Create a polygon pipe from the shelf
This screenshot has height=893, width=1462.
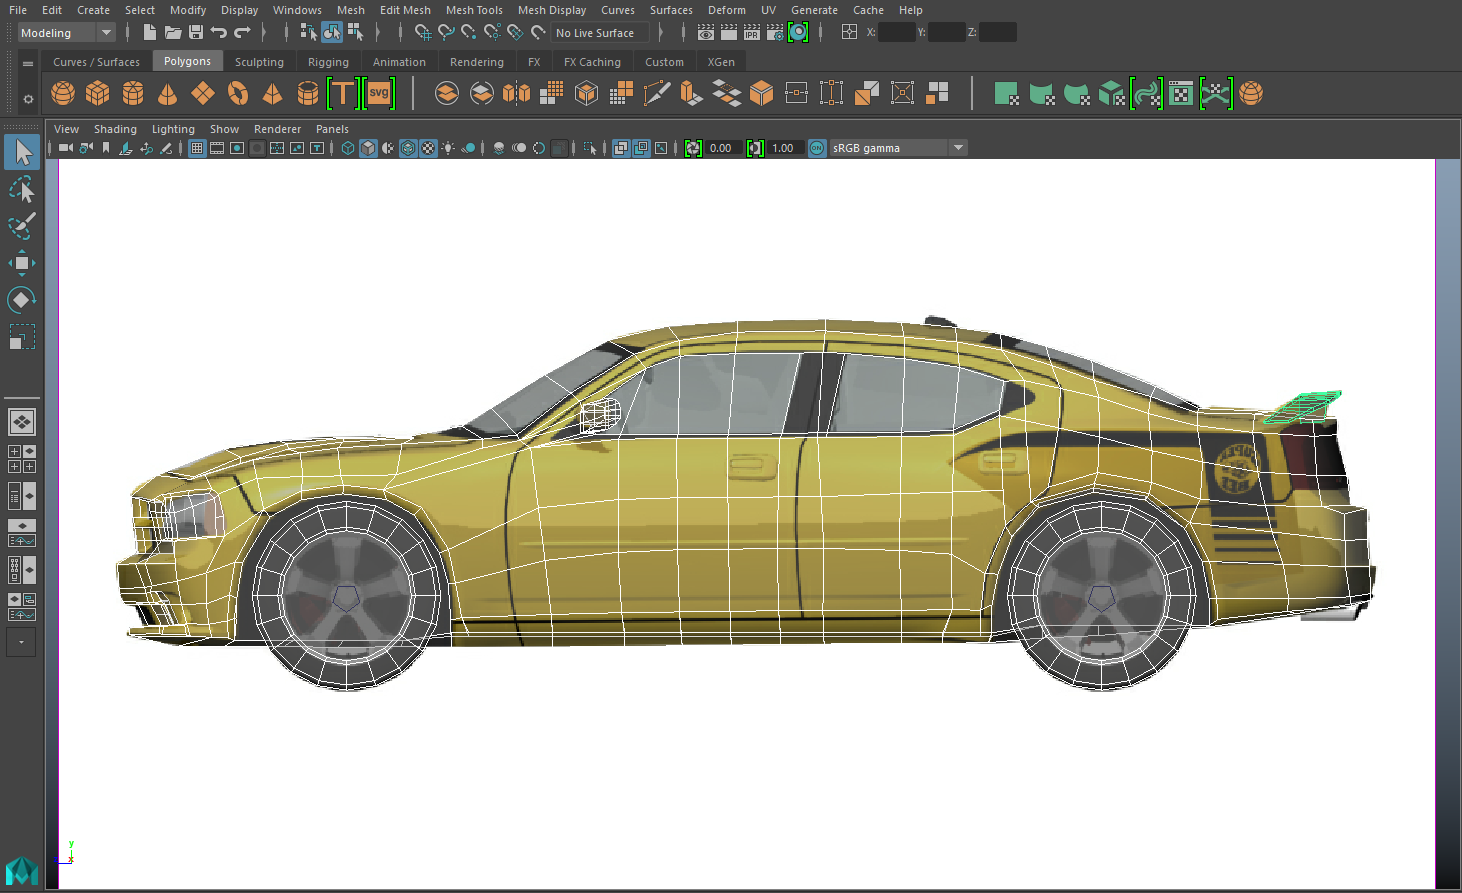click(308, 94)
